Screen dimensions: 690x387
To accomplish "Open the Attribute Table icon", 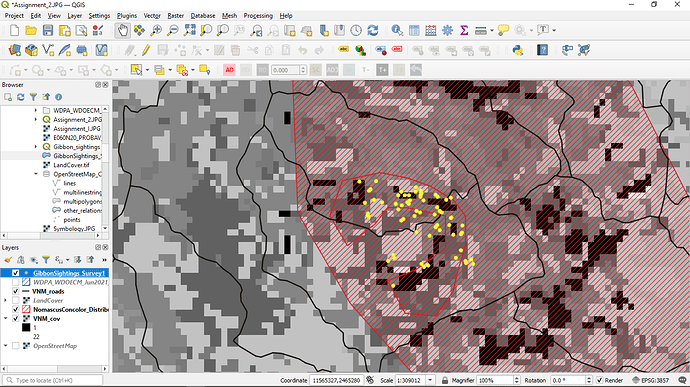I will (x=414, y=30).
